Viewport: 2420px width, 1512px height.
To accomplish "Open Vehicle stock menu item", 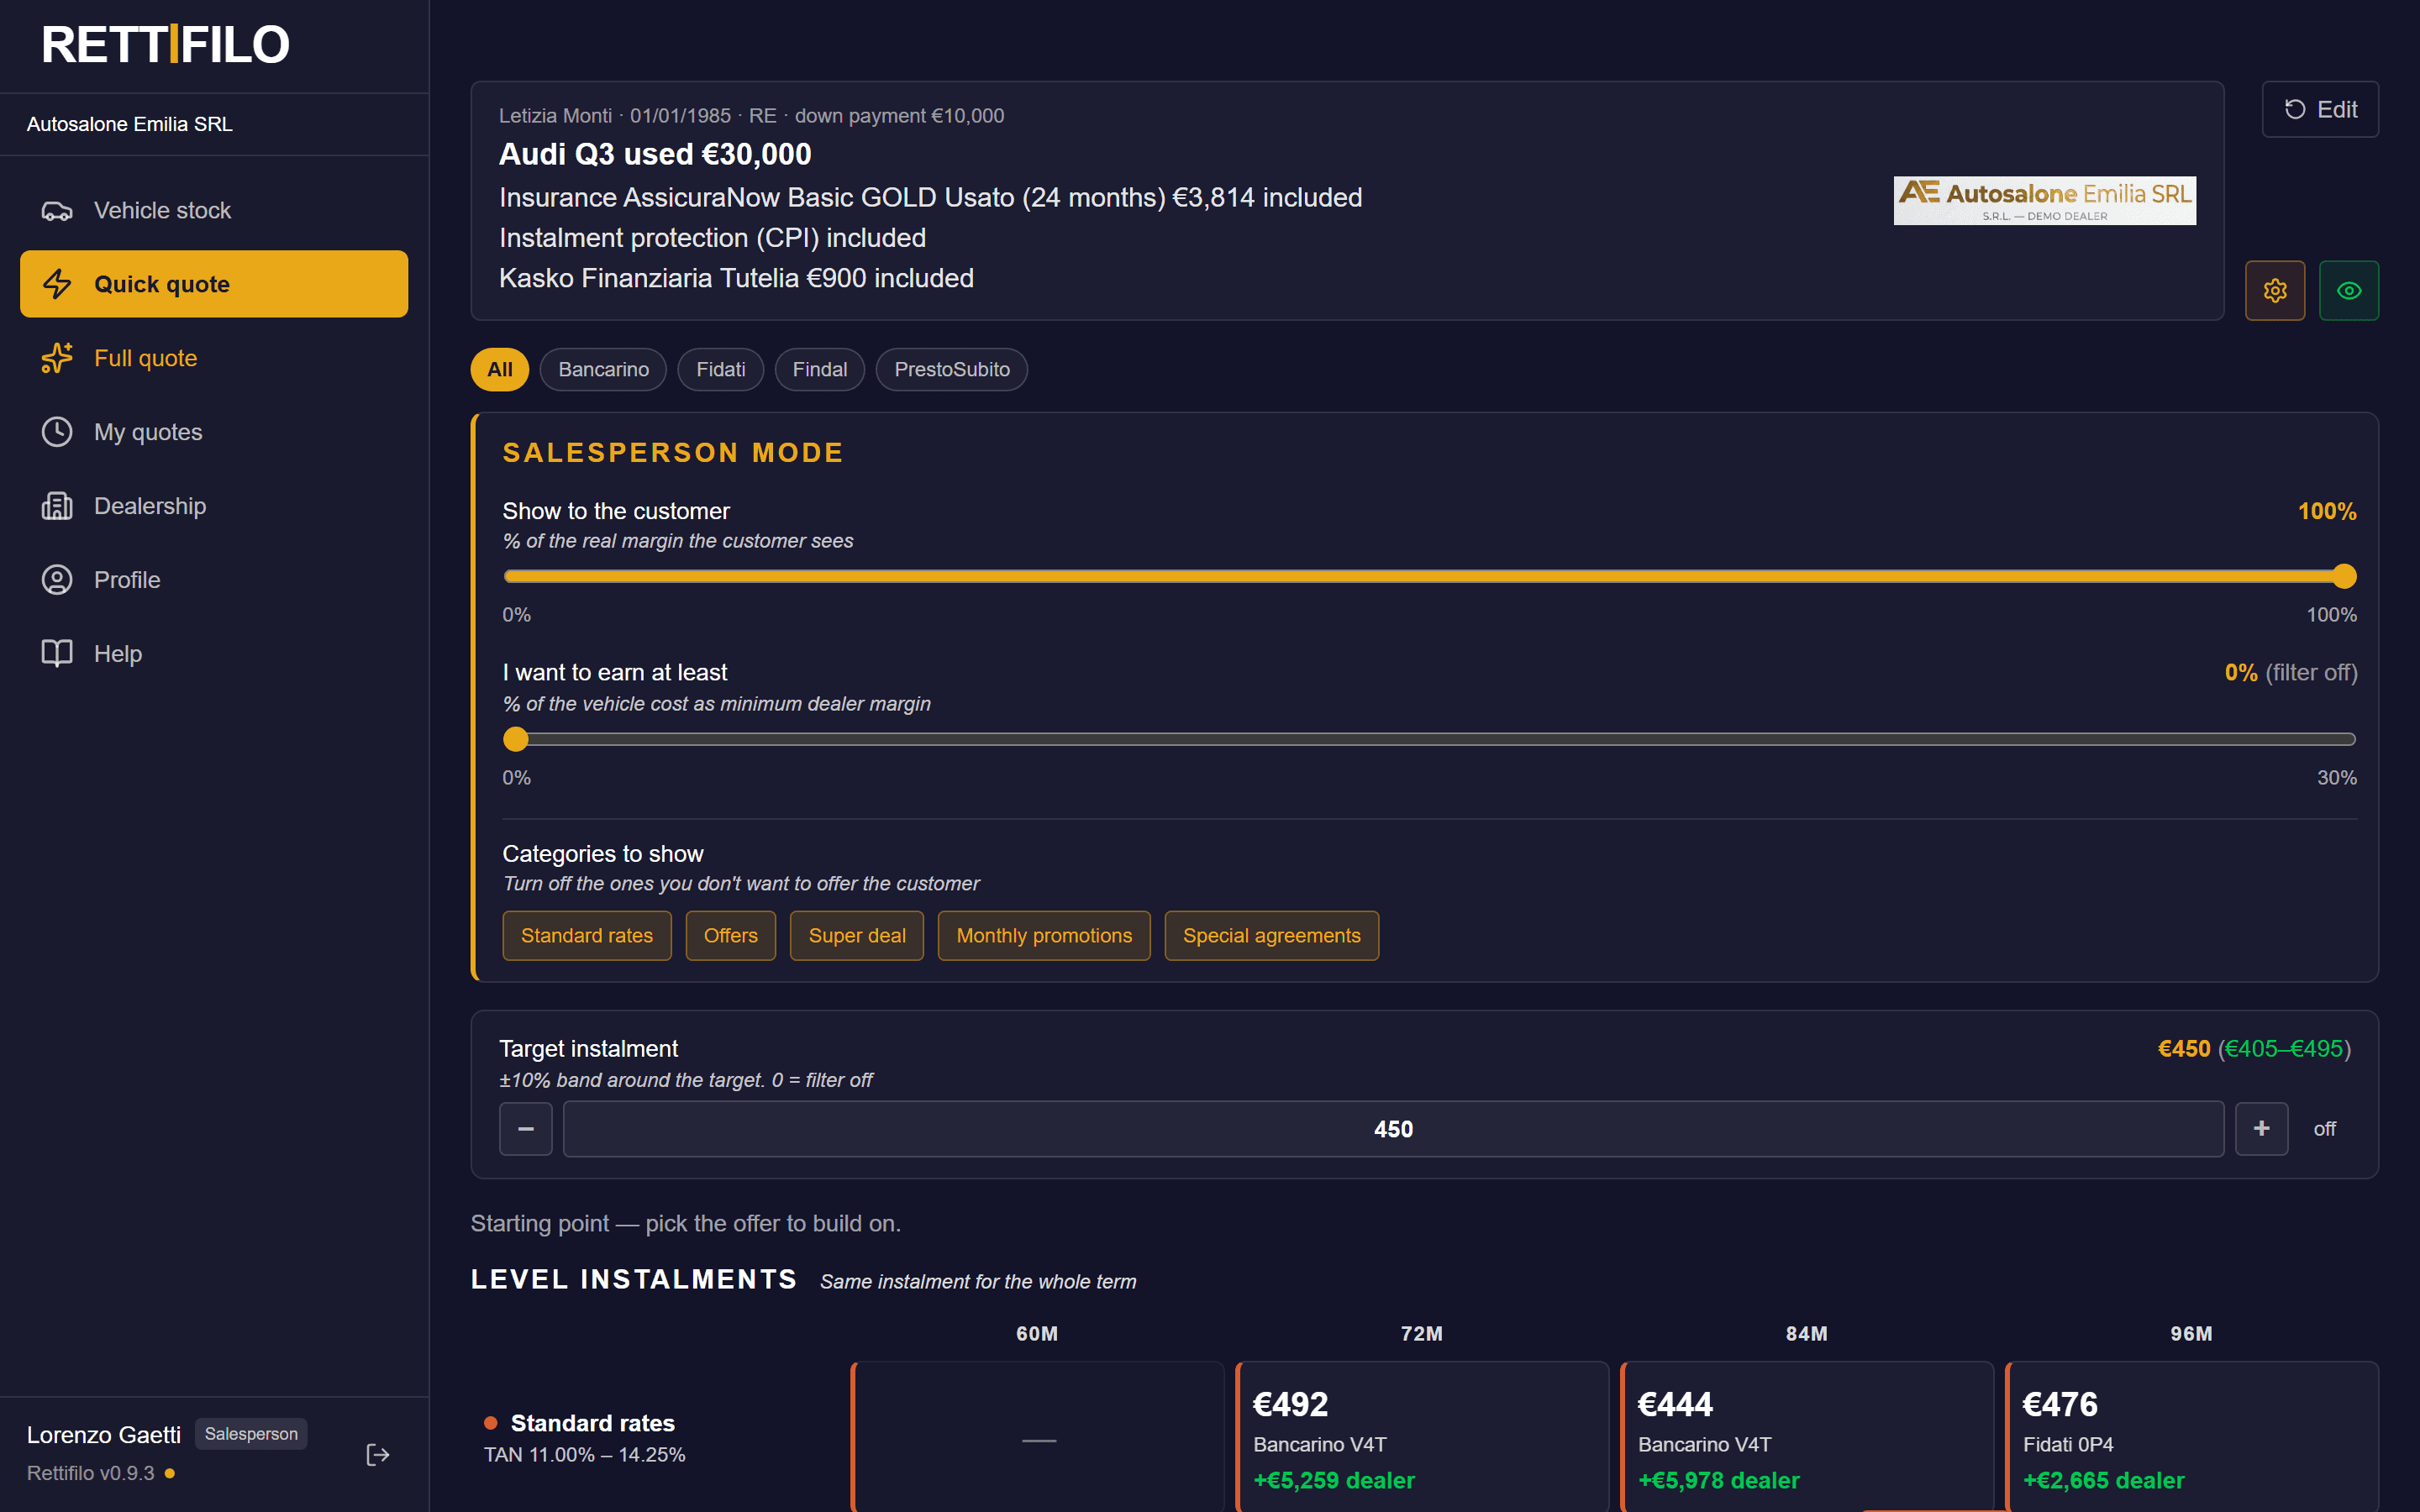I will pos(214,211).
